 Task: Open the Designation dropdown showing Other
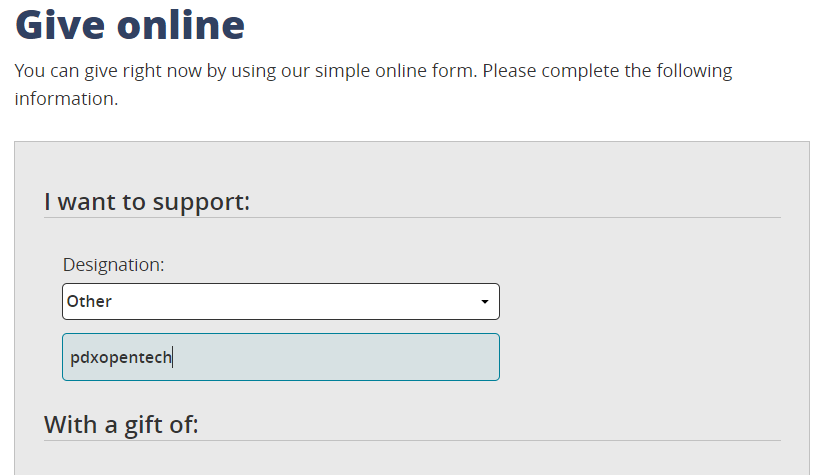(280, 301)
